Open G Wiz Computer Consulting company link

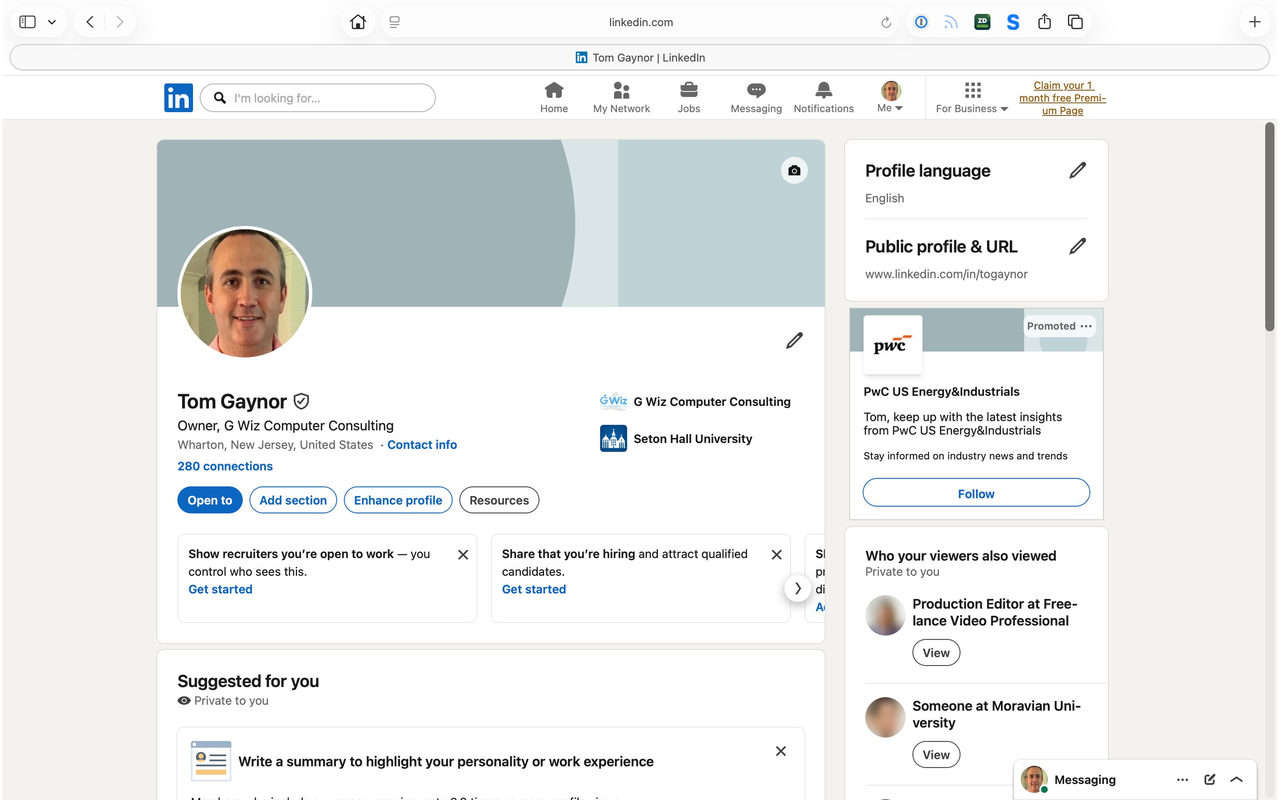click(x=695, y=402)
